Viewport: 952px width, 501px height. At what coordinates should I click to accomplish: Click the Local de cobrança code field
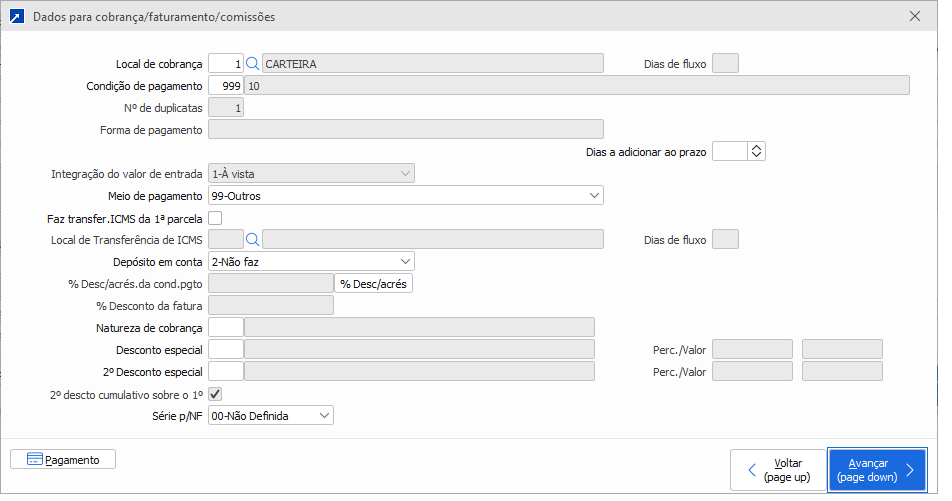tap(226, 63)
